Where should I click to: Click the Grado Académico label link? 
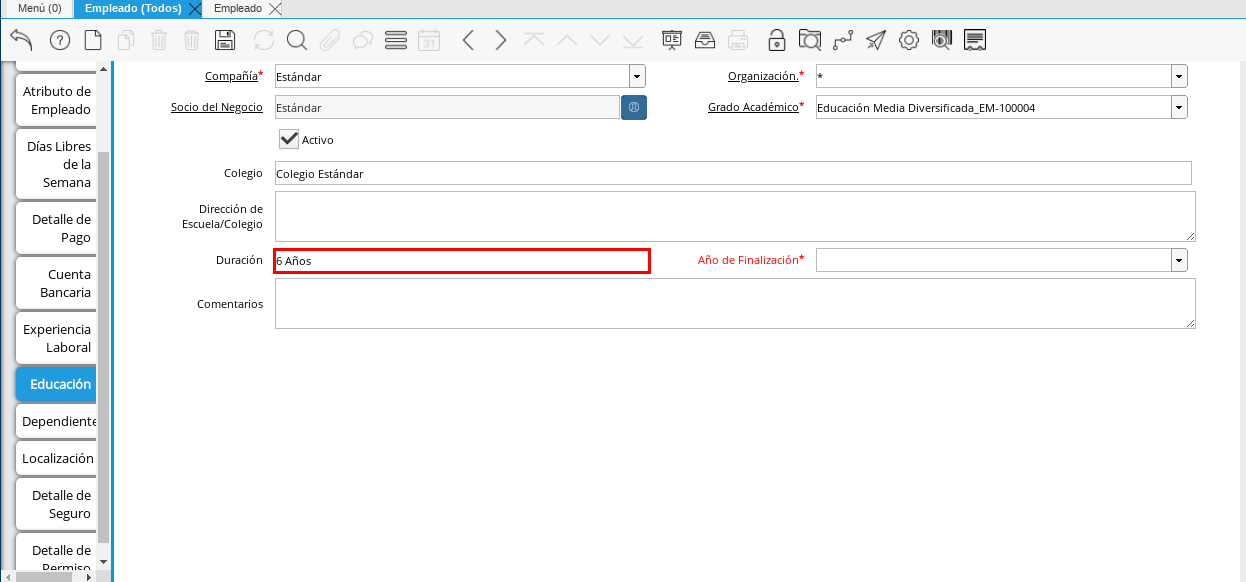tap(753, 107)
